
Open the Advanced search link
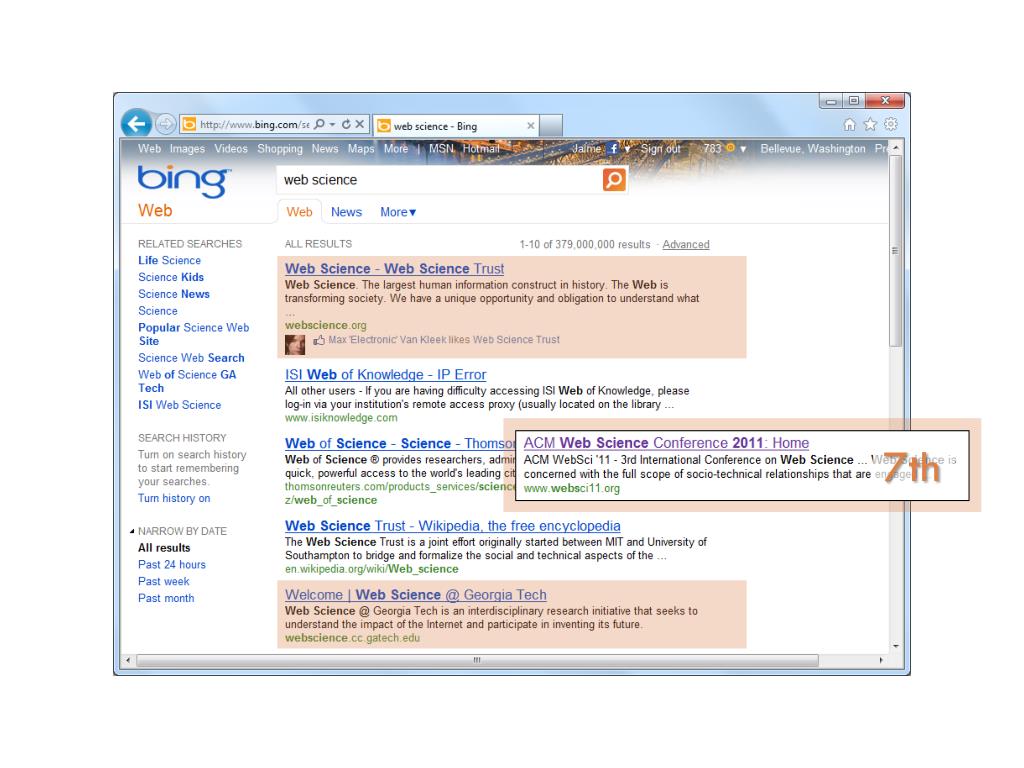[x=686, y=244]
